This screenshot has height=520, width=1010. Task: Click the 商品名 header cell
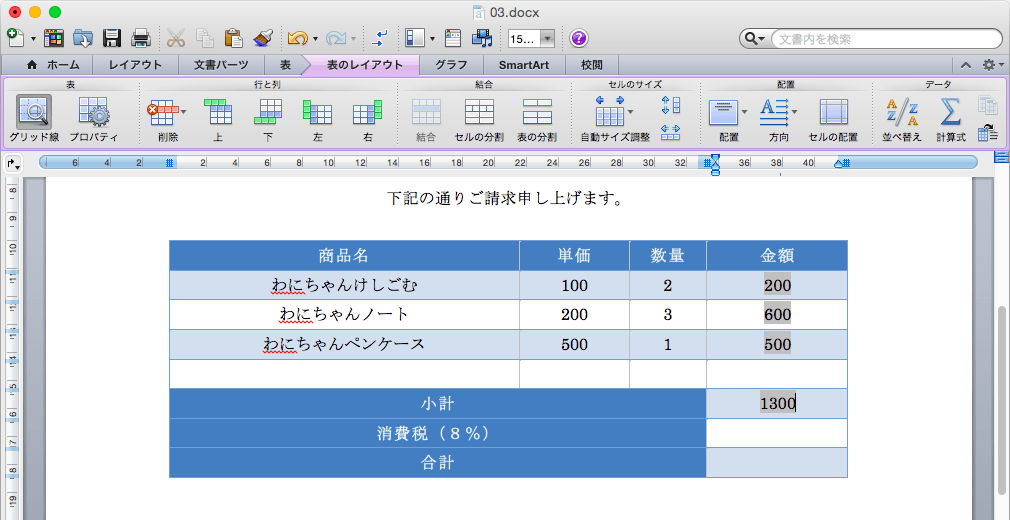tap(345, 255)
